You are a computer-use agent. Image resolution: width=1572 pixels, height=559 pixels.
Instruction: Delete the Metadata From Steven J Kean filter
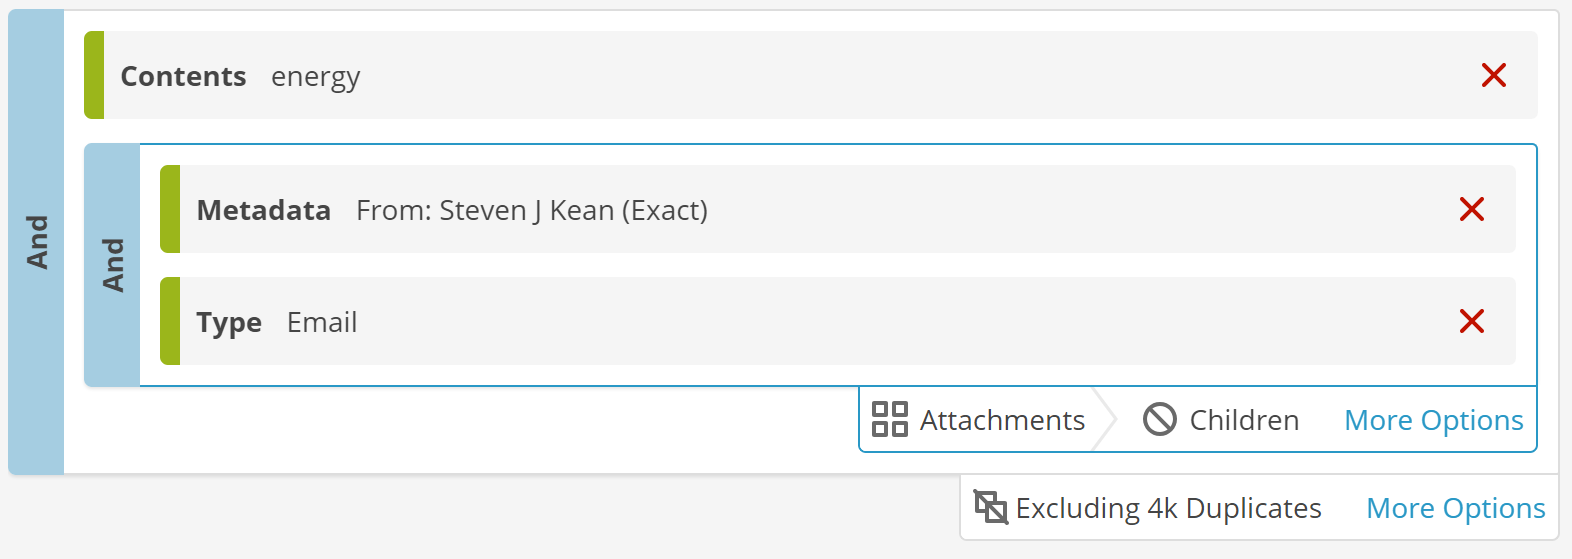pos(1471,209)
